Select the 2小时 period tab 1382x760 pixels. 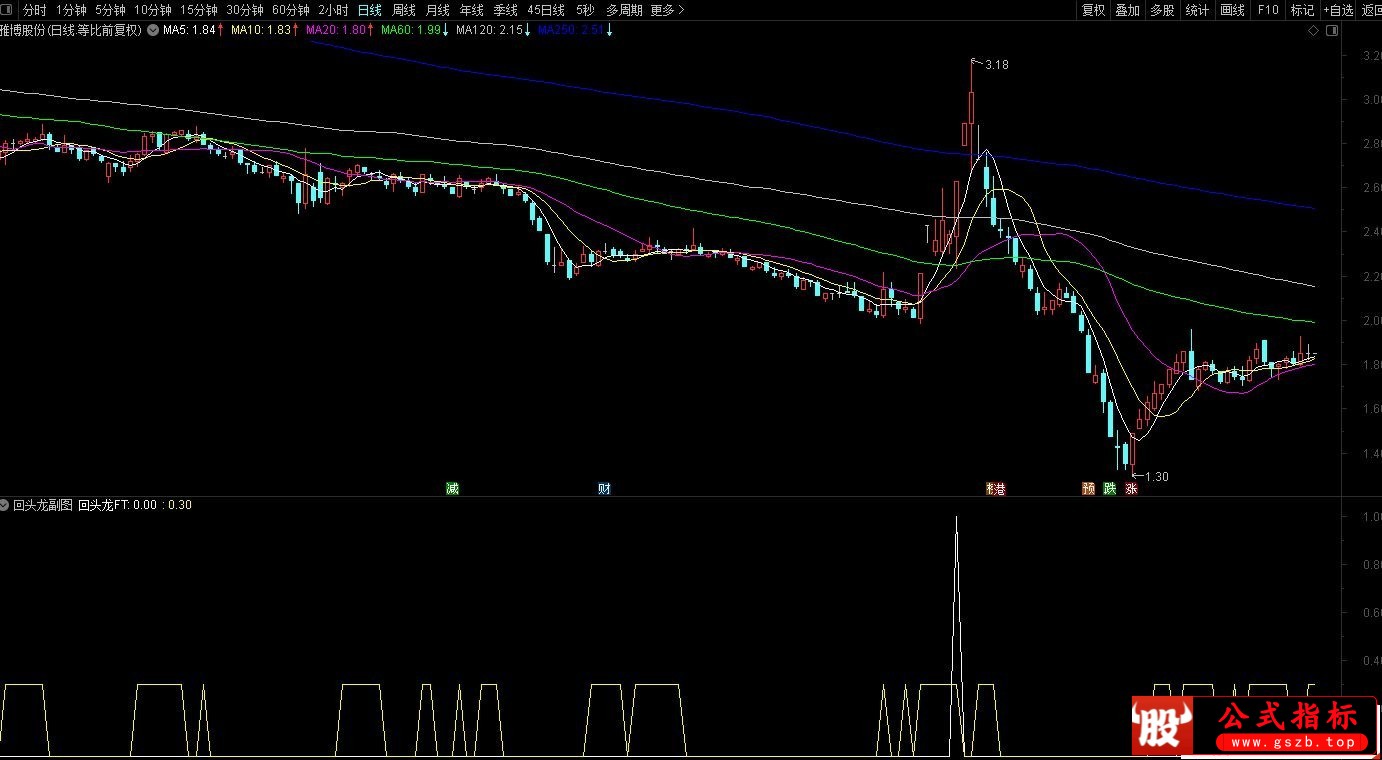(x=333, y=10)
